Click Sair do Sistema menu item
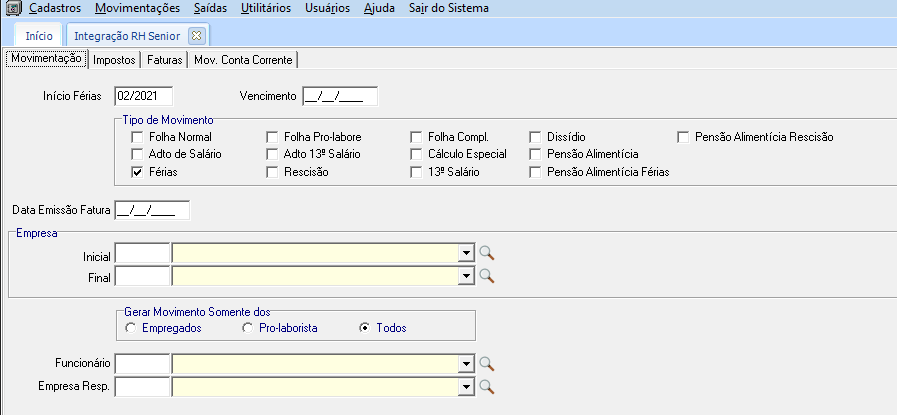The image size is (897, 415). click(x=449, y=8)
